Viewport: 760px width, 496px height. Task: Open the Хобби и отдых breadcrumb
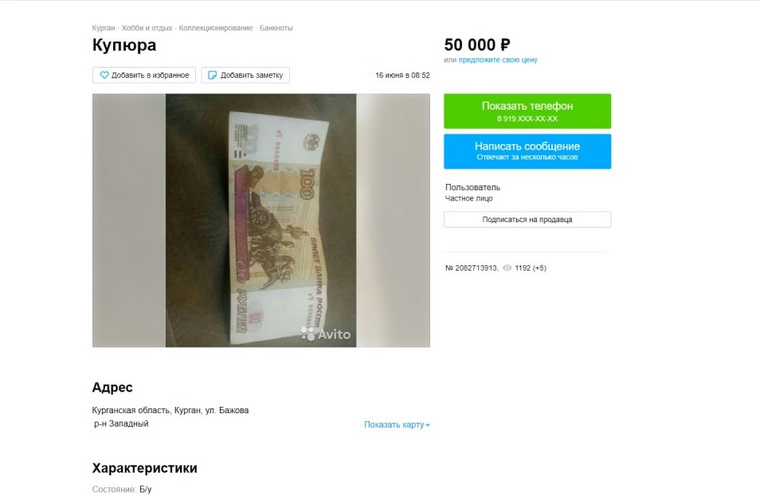click(x=147, y=28)
